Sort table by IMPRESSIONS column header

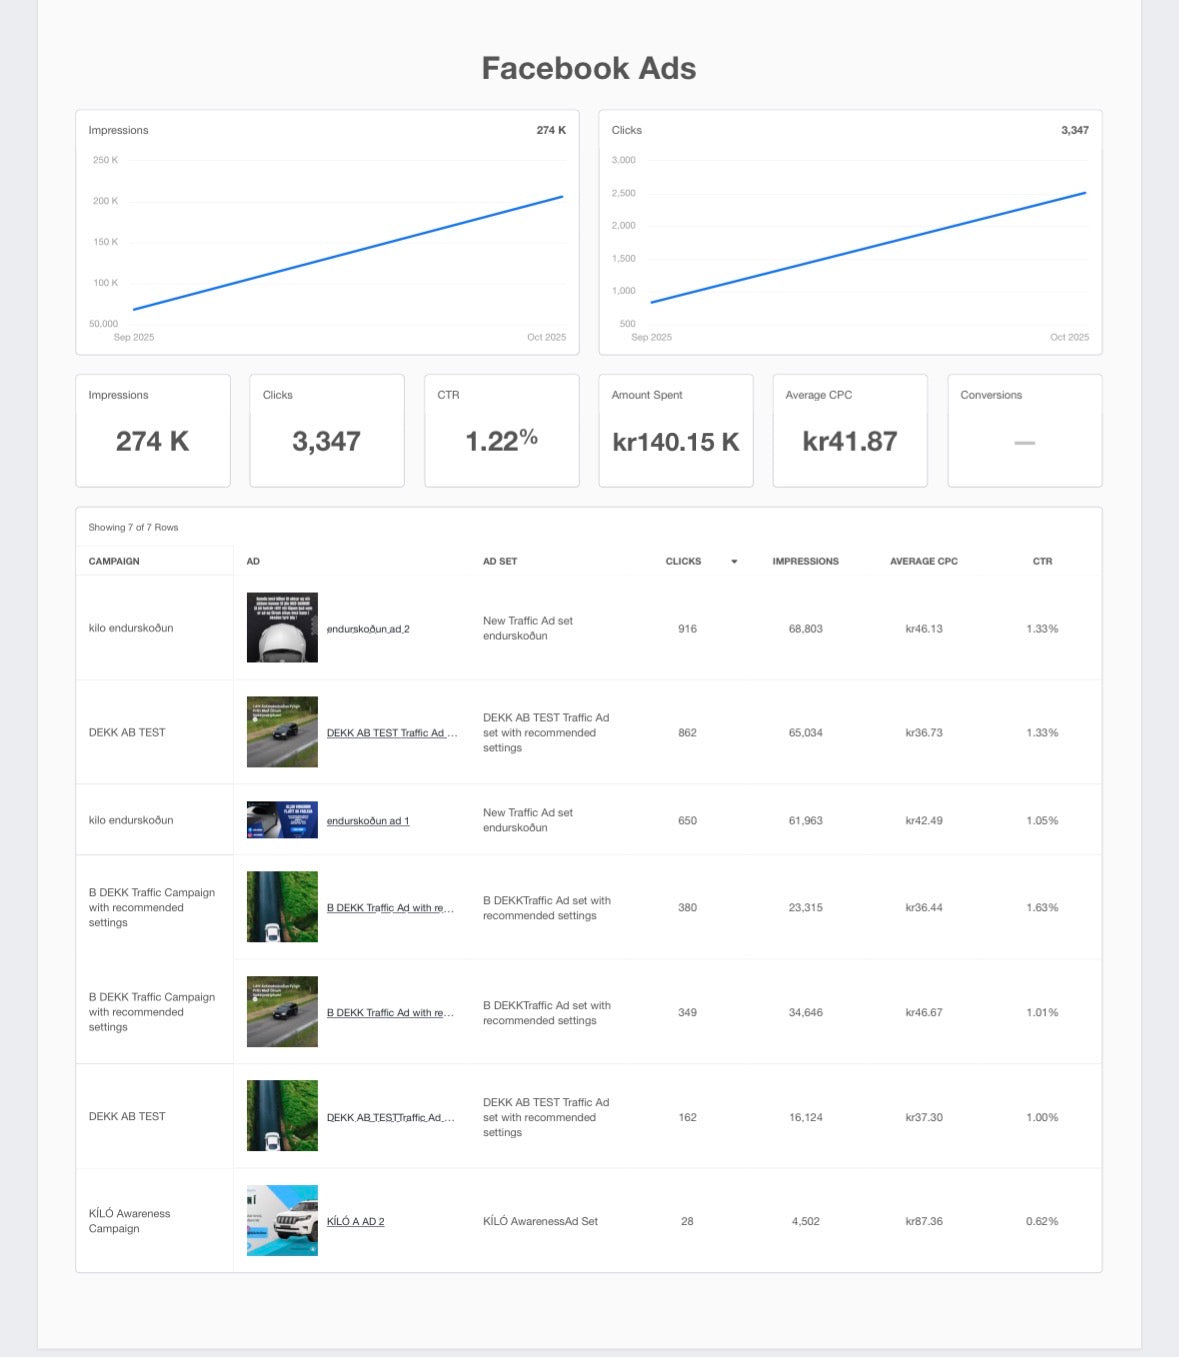point(805,561)
